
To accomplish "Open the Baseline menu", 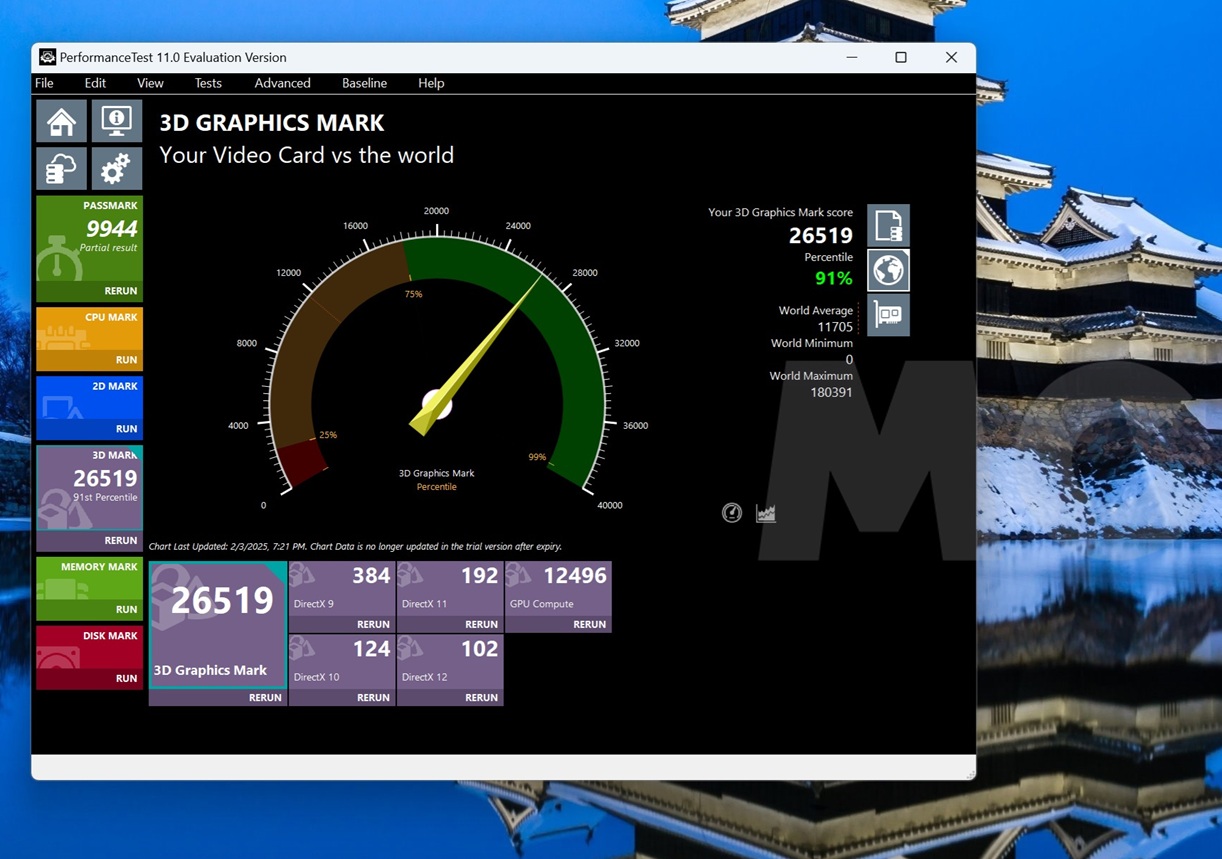I will pyautogui.click(x=364, y=83).
